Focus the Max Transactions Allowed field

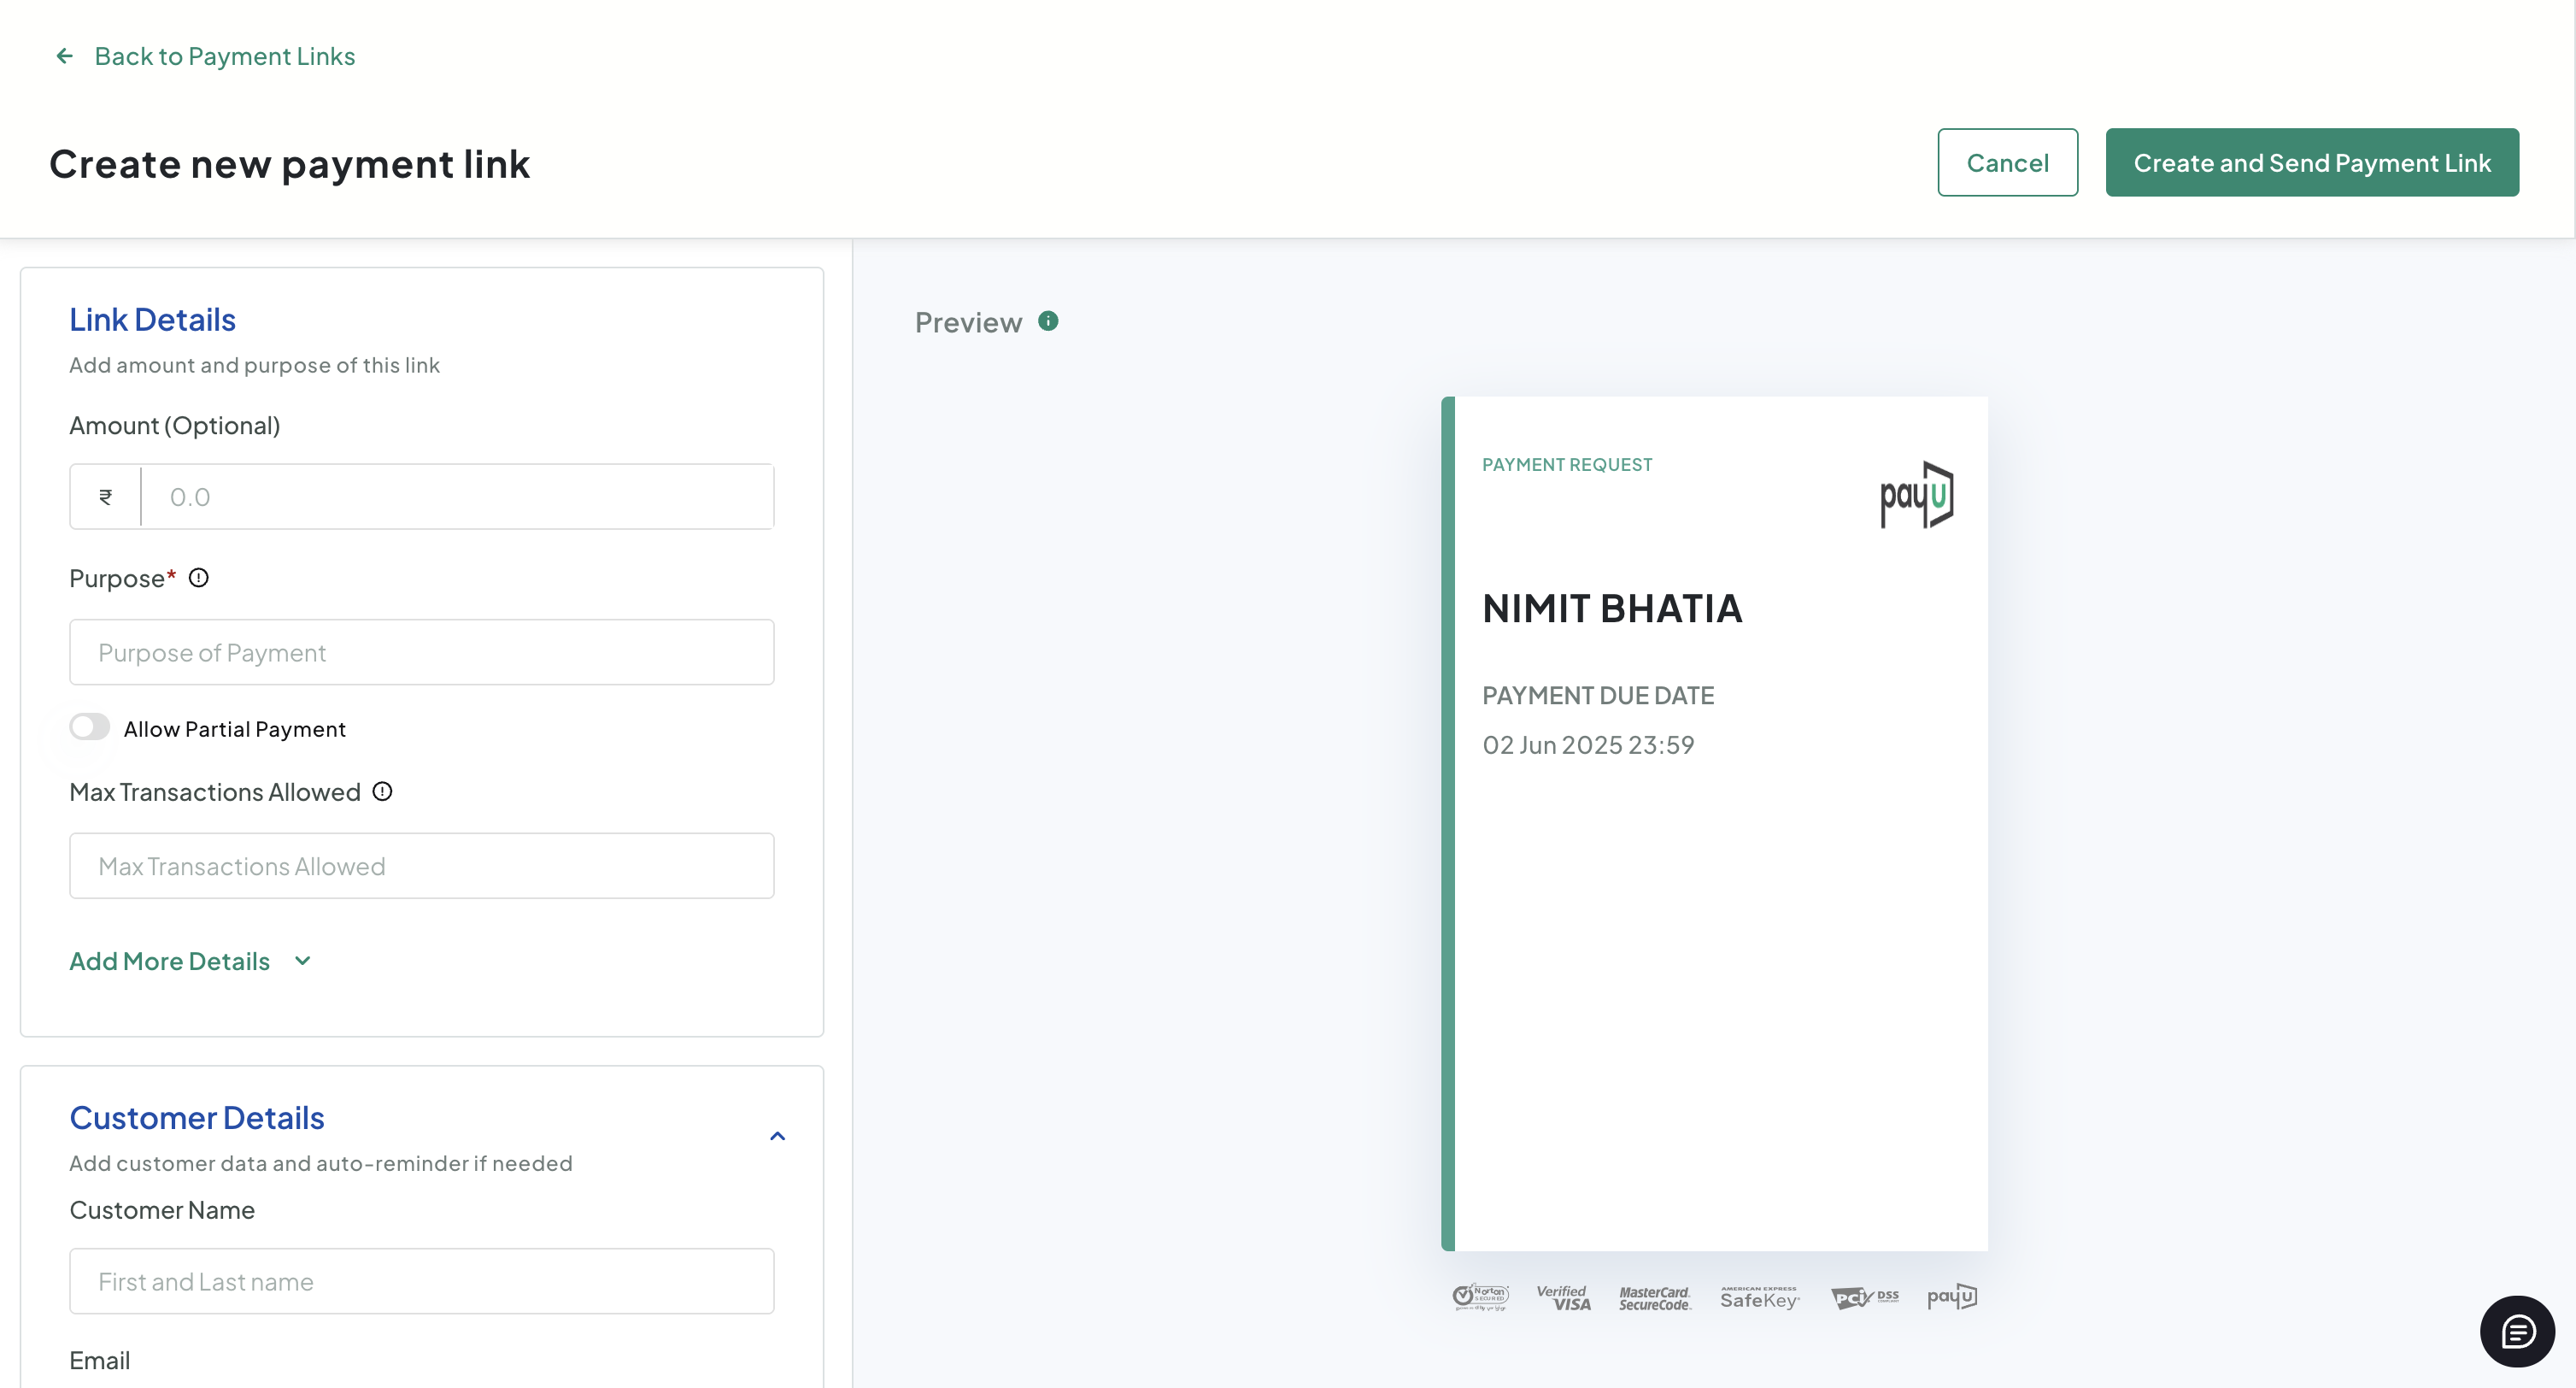422,866
